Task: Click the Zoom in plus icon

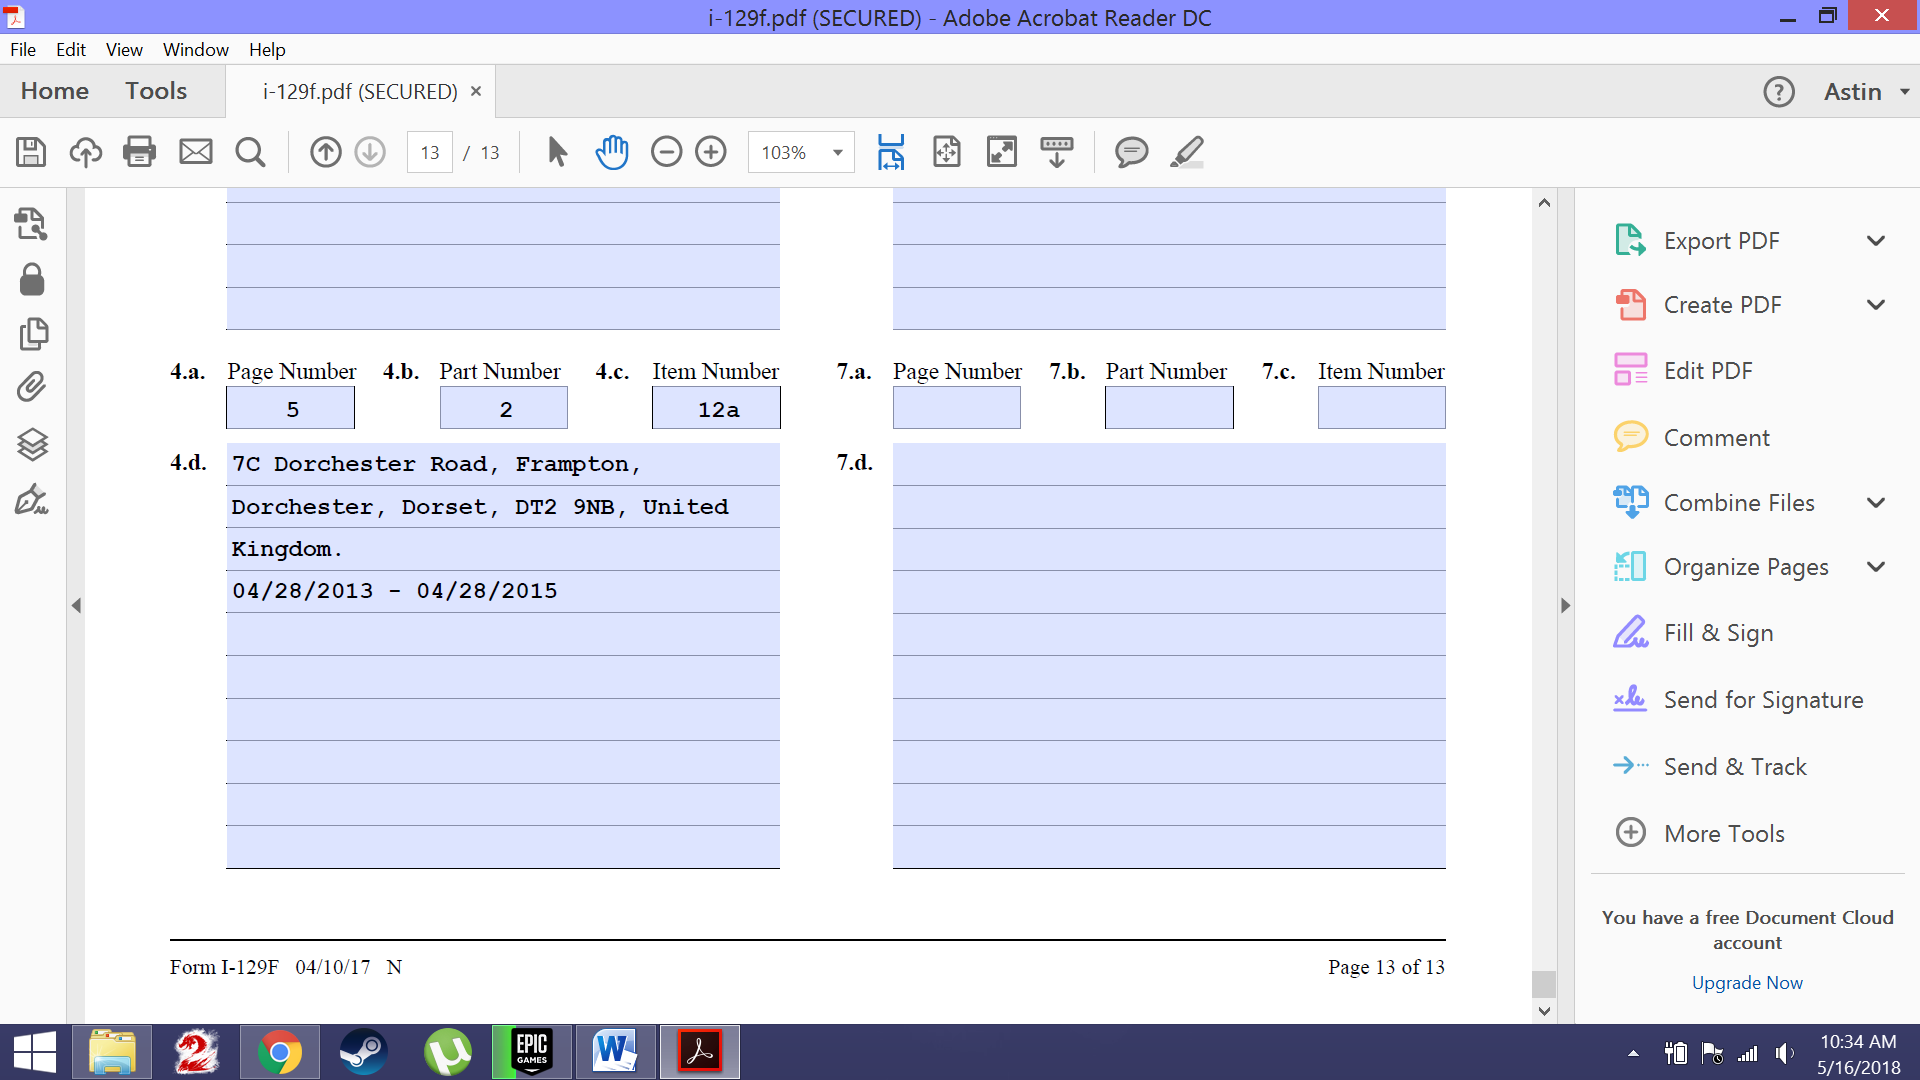Action: click(x=711, y=152)
